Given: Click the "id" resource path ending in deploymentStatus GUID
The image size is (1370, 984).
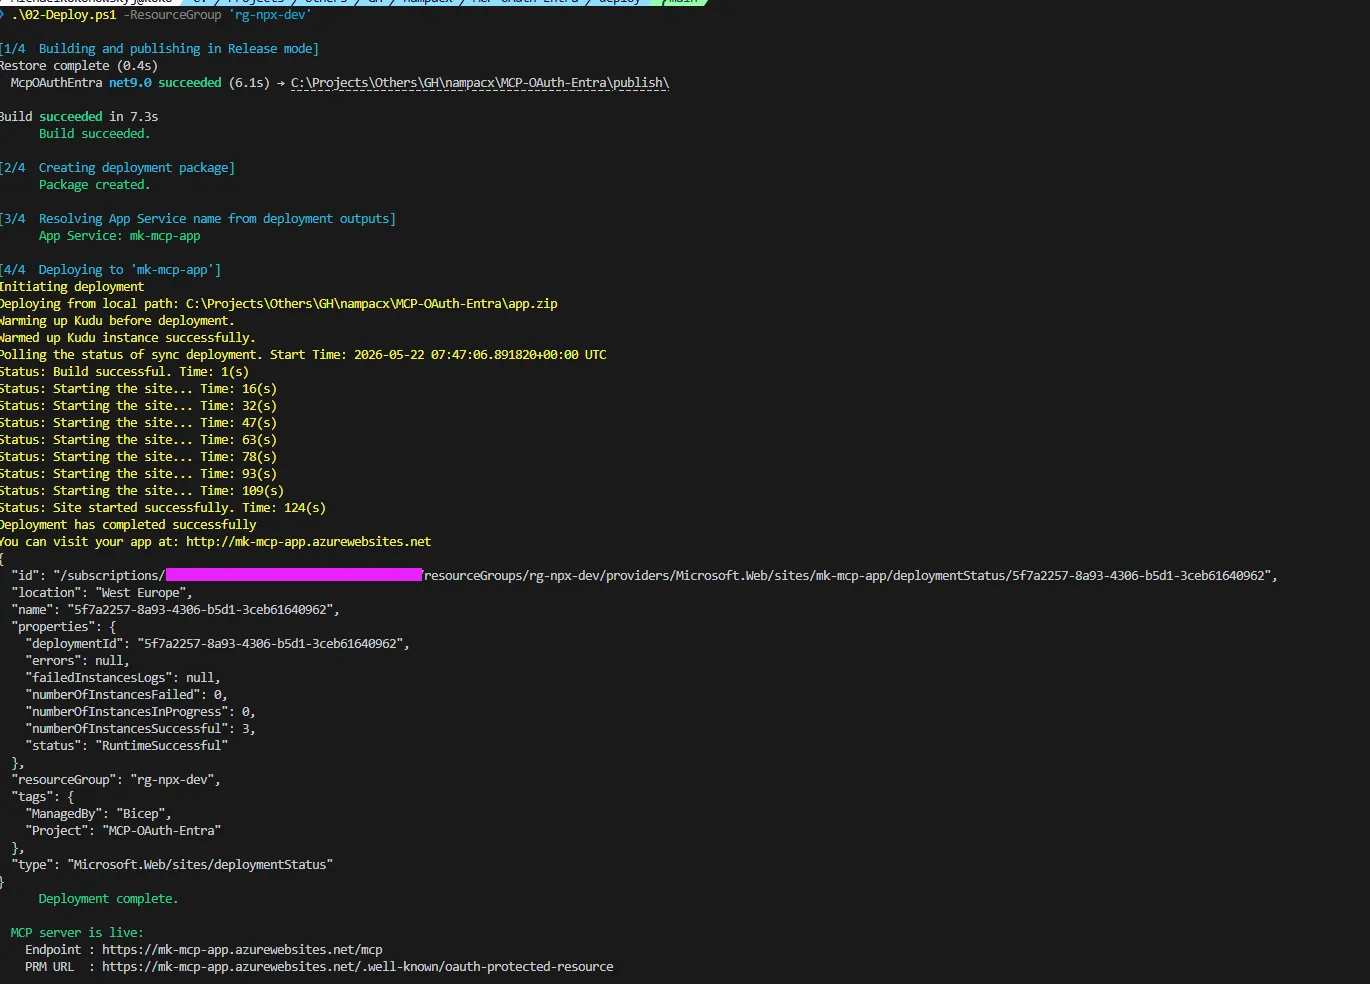Looking at the screenshot, I should [644, 576].
